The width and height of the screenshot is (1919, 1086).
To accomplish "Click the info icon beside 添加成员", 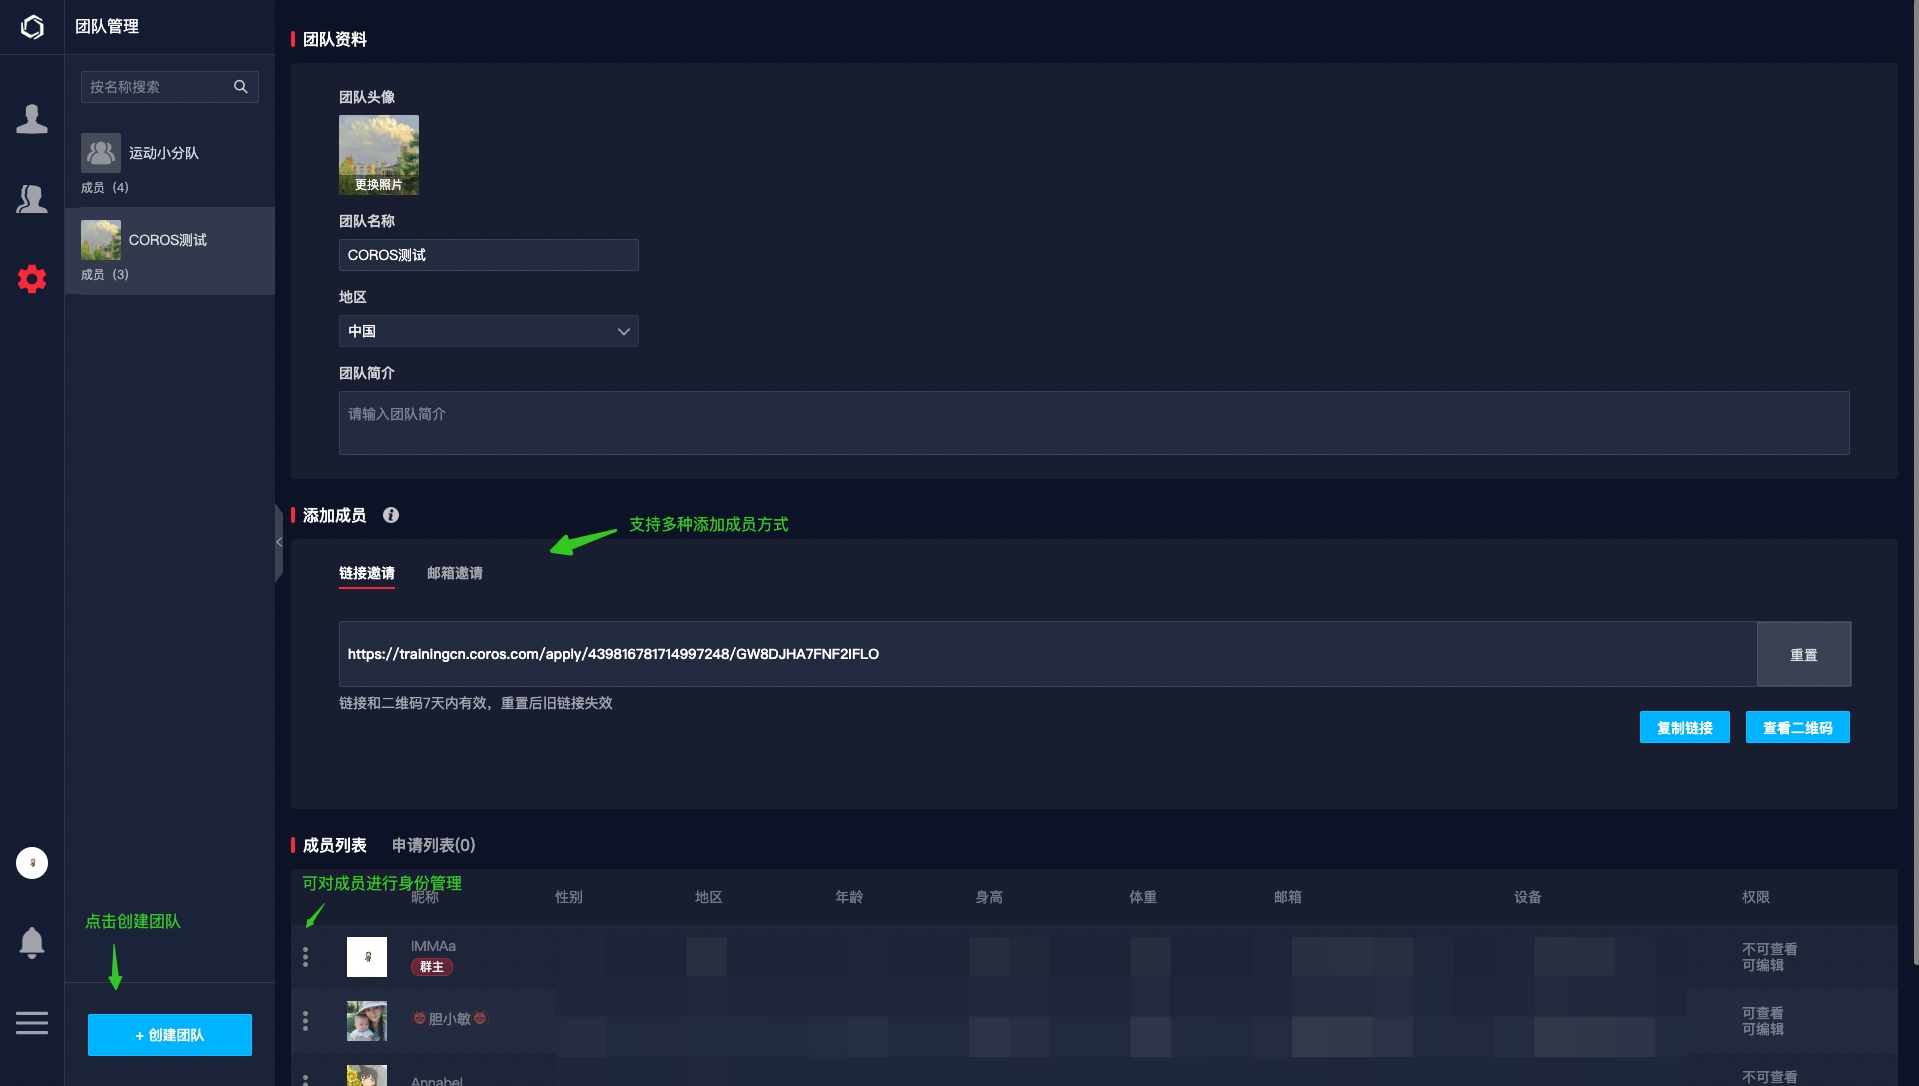I will pos(391,515).
